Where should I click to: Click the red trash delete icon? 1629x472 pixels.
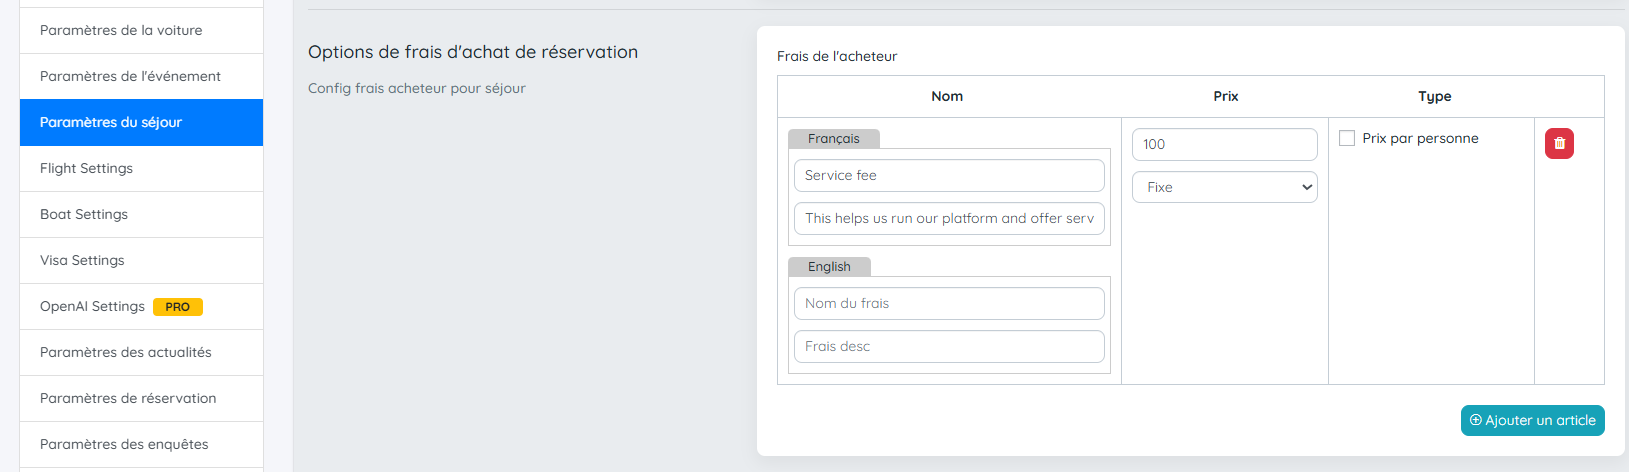pyautogui.click(x=1559, y=144)
